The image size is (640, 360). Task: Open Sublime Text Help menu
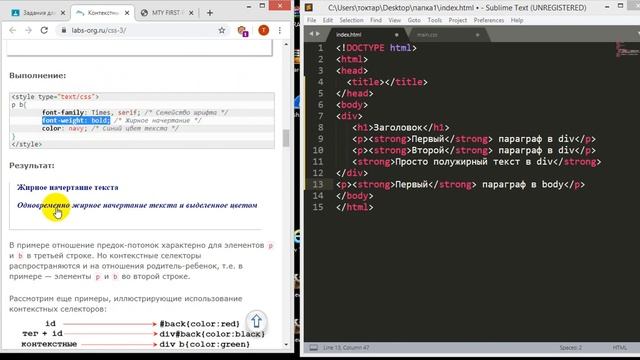[x=517, y=20]
